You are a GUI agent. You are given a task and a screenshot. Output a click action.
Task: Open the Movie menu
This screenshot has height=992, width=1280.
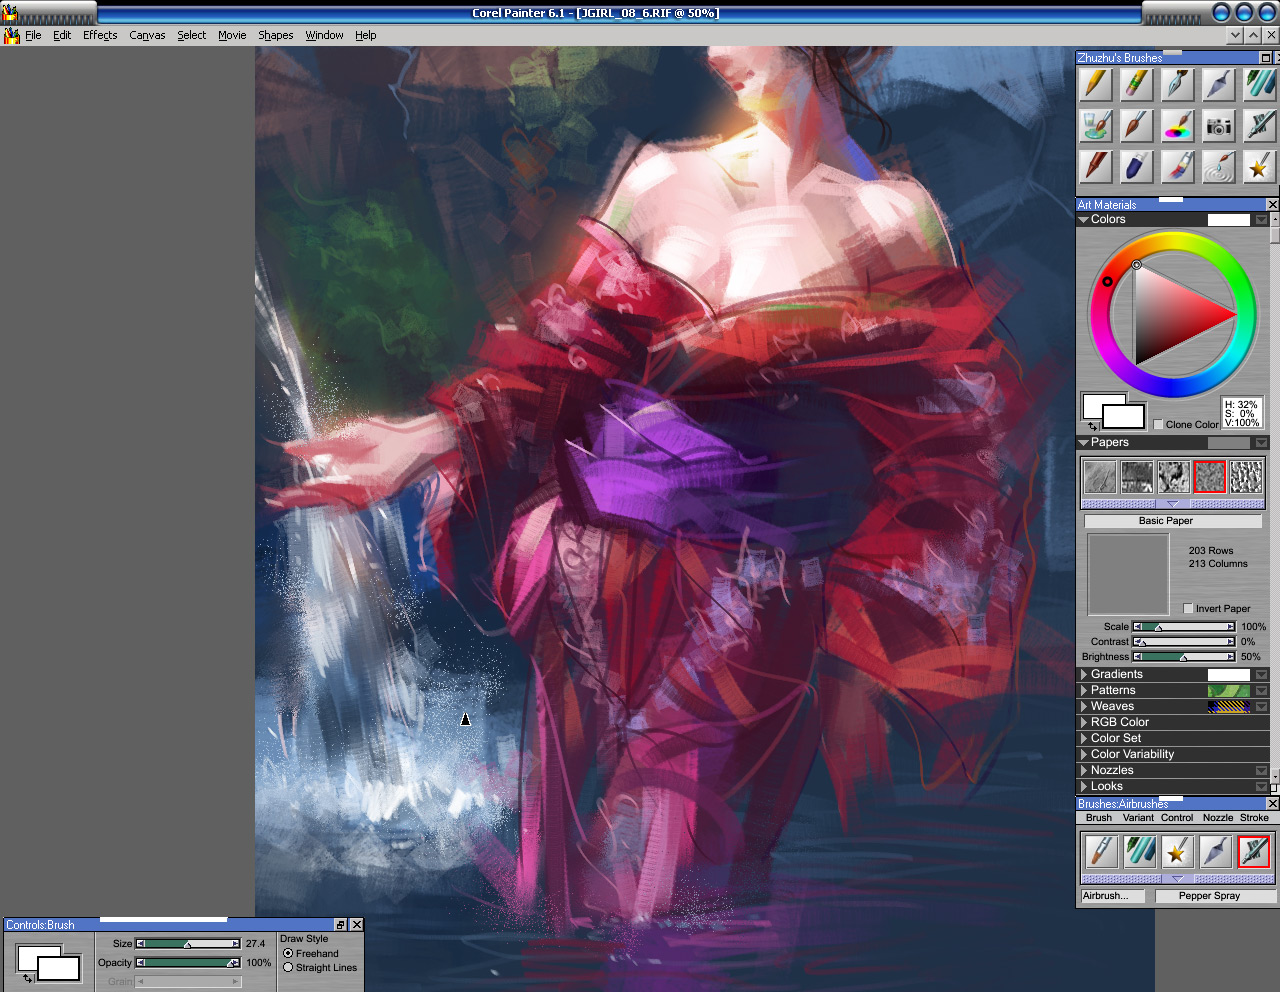click(x=232, y=35)
